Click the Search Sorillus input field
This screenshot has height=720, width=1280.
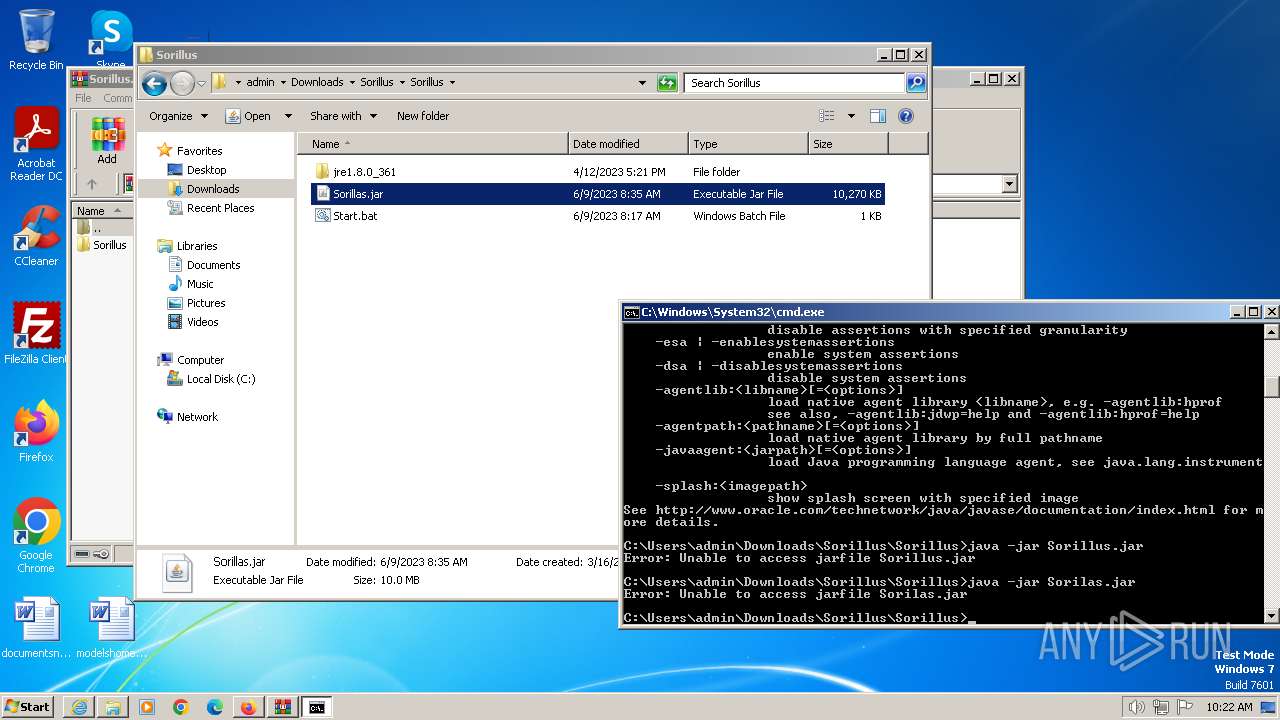(x=795, y=83)
